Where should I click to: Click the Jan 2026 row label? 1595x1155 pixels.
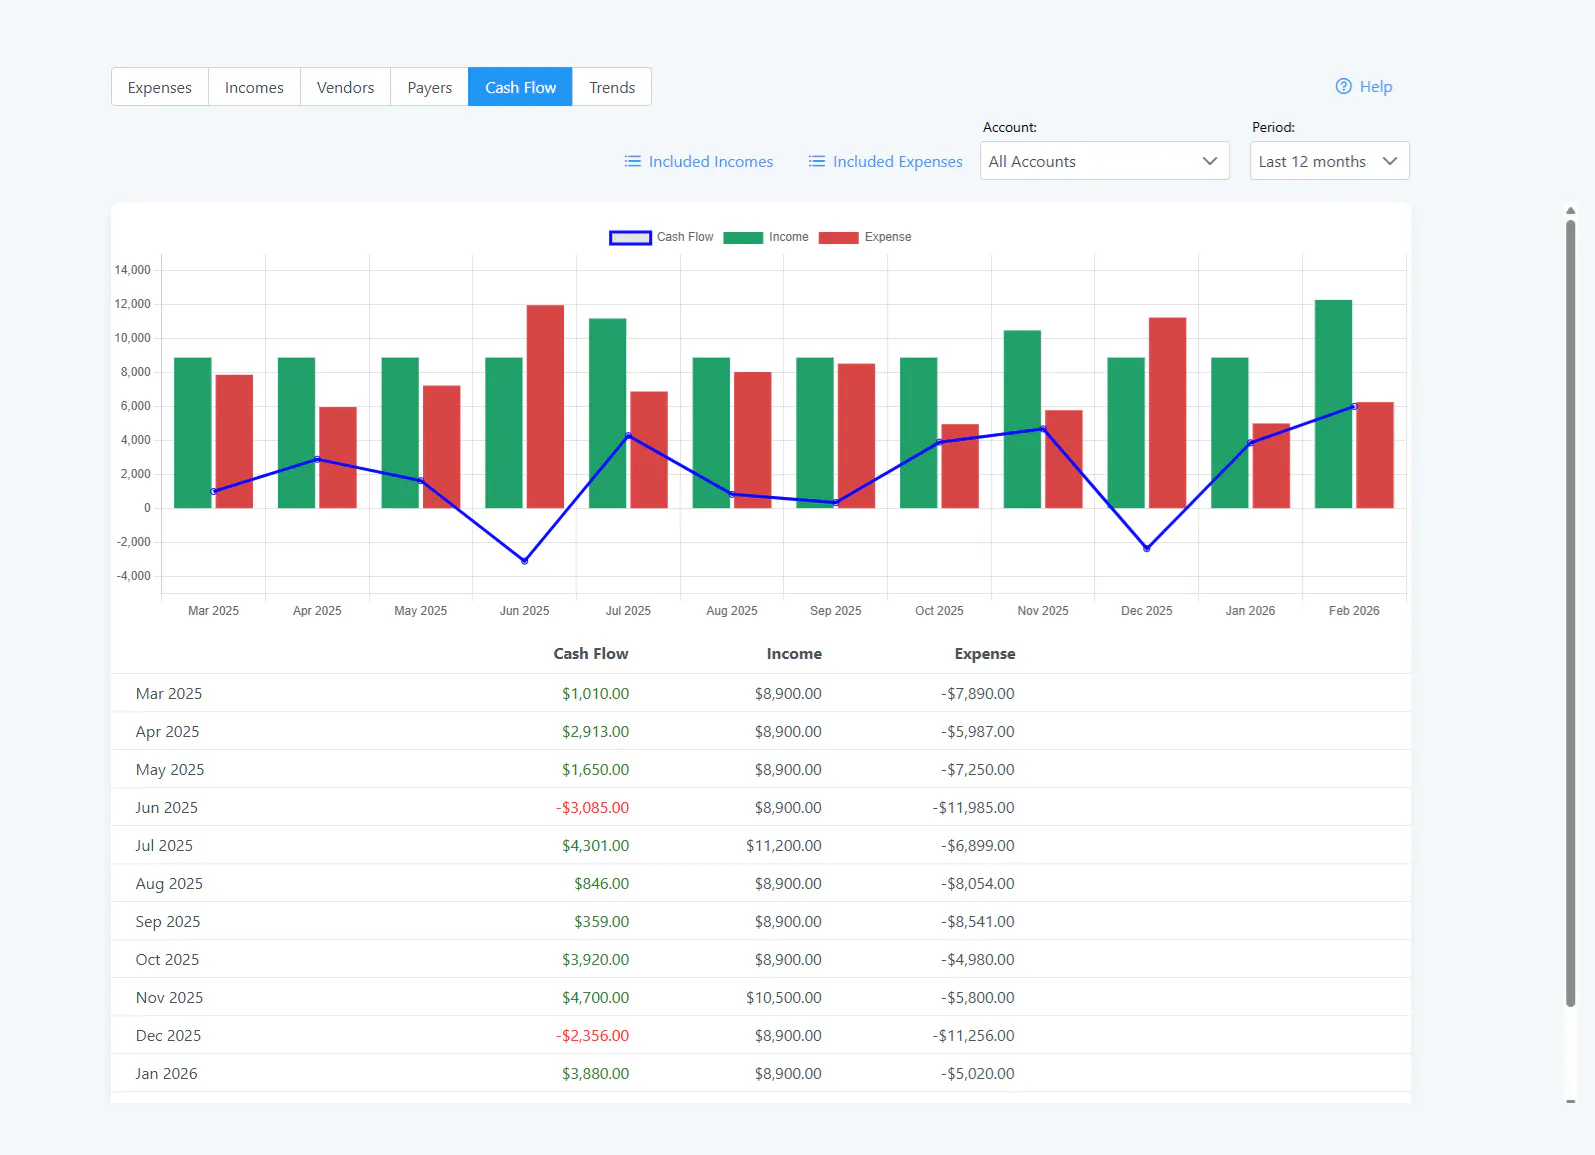click(x=166, y=1073)
